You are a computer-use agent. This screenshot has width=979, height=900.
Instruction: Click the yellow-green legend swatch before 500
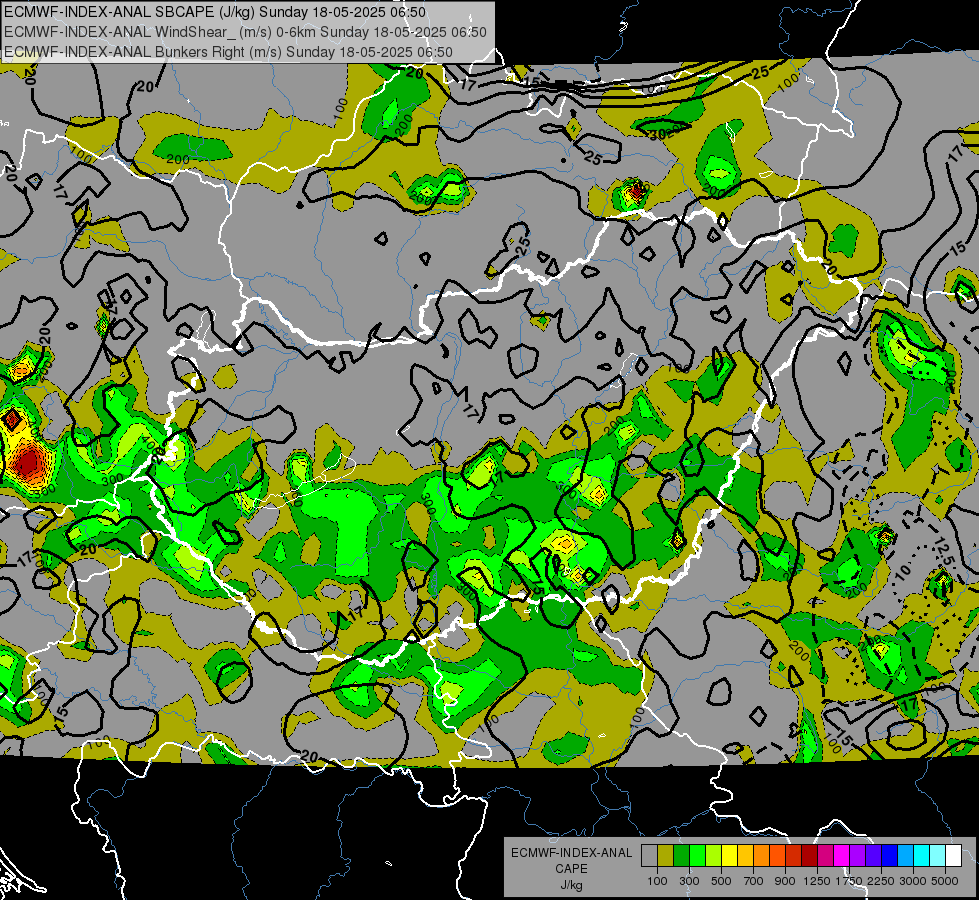tap(713, 856)
